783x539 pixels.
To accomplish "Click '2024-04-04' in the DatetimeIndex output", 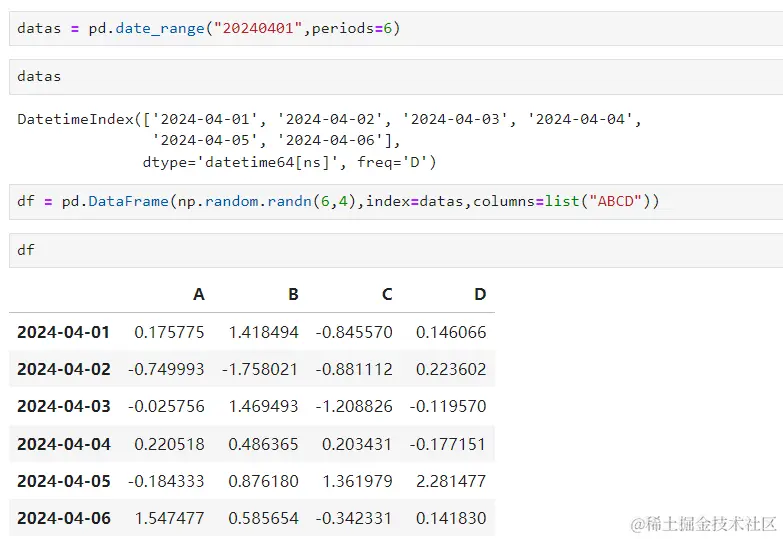I will tap(580, 119).
